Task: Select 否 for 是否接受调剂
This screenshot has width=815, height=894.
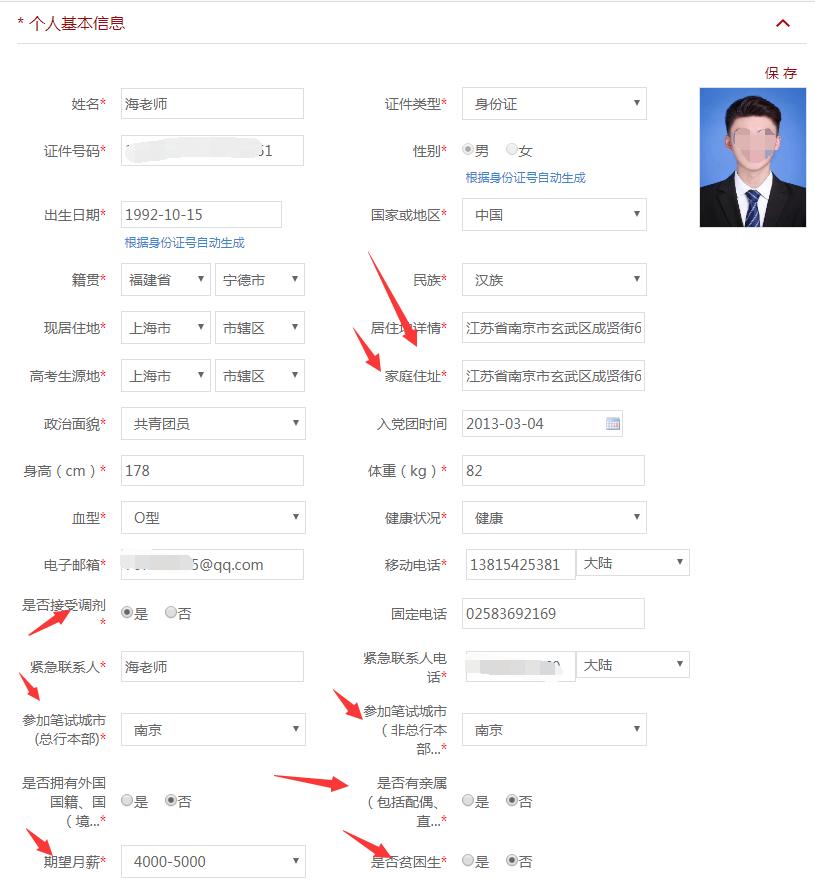Action: pos(171,612)
